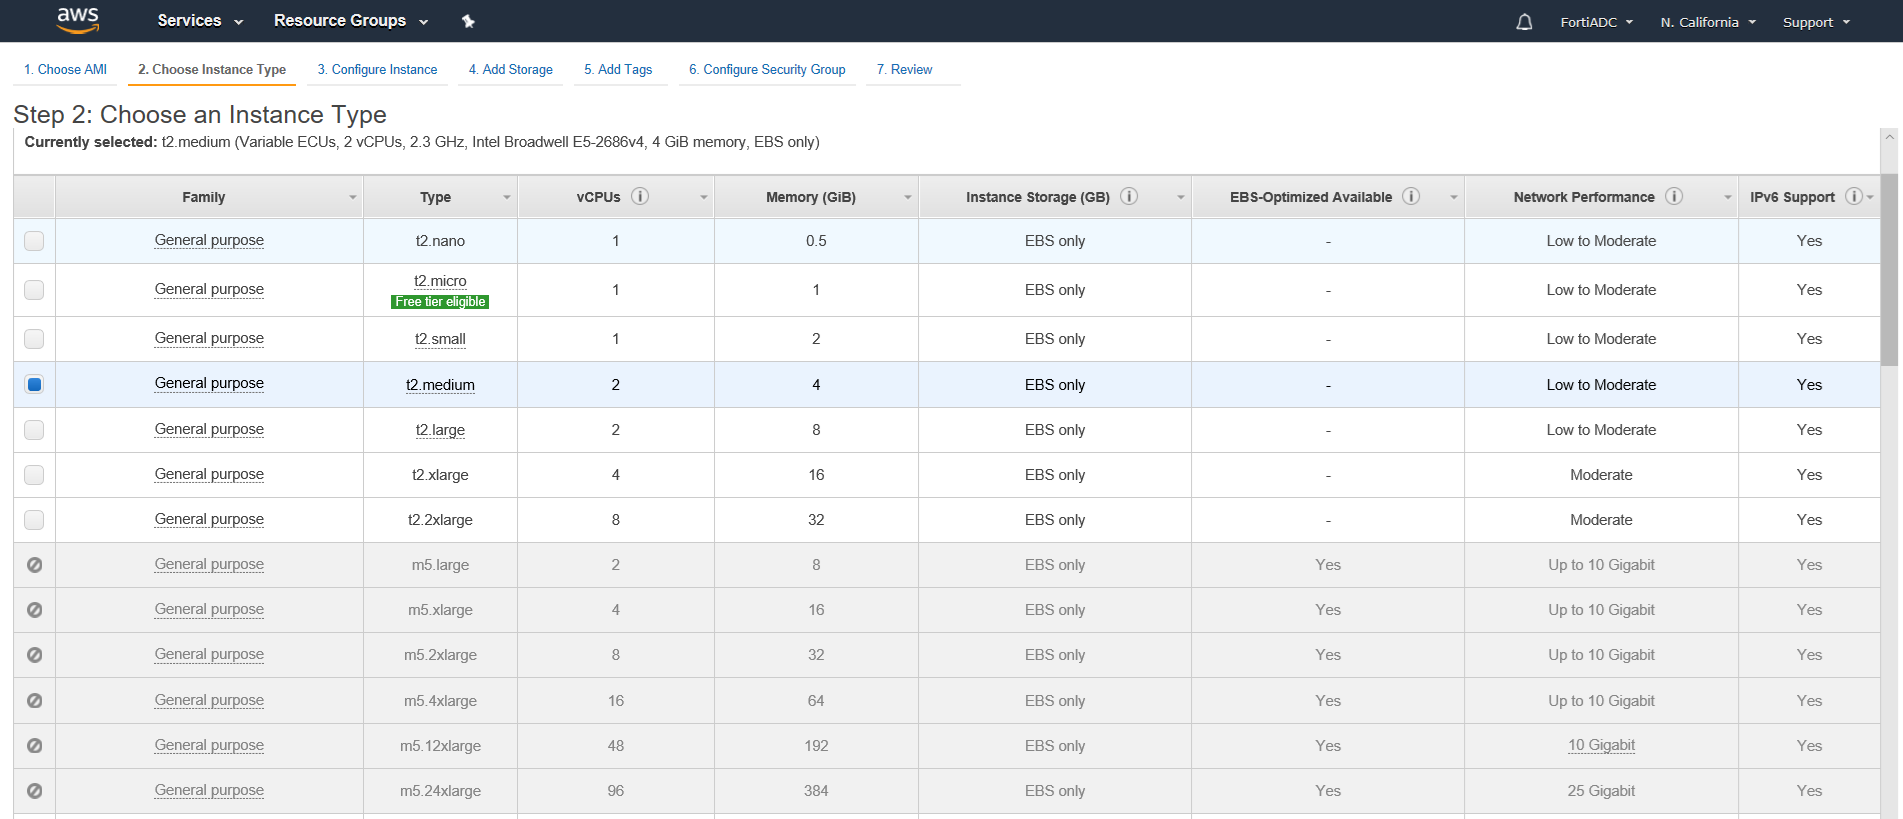Open General purpose link in t2.nano row
The height and width of the screenshot is (819, 1903).
pos(209,240)
